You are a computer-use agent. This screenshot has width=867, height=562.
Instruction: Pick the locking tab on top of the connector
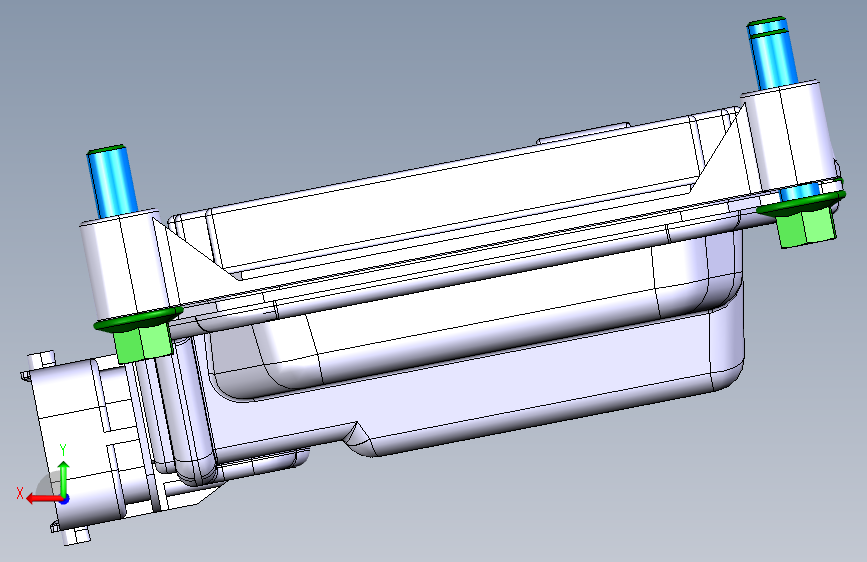click(41, 360)
